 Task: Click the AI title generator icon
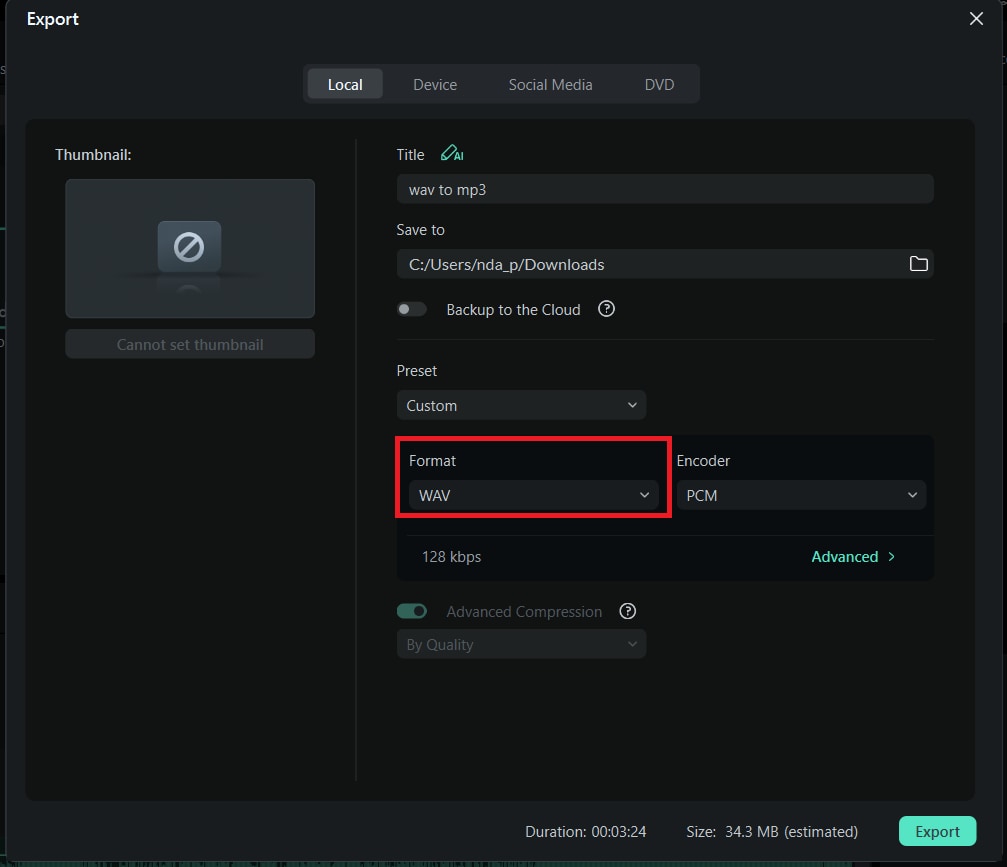[x=452, y=154]
